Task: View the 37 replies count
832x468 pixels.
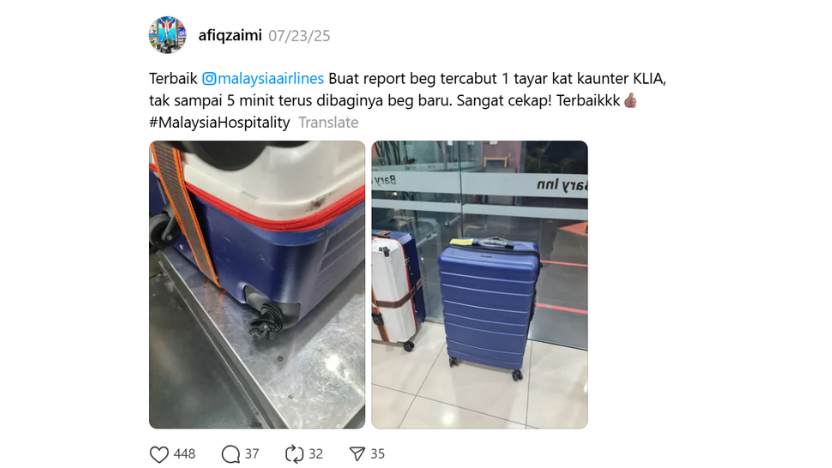Action: click(252, 454)
